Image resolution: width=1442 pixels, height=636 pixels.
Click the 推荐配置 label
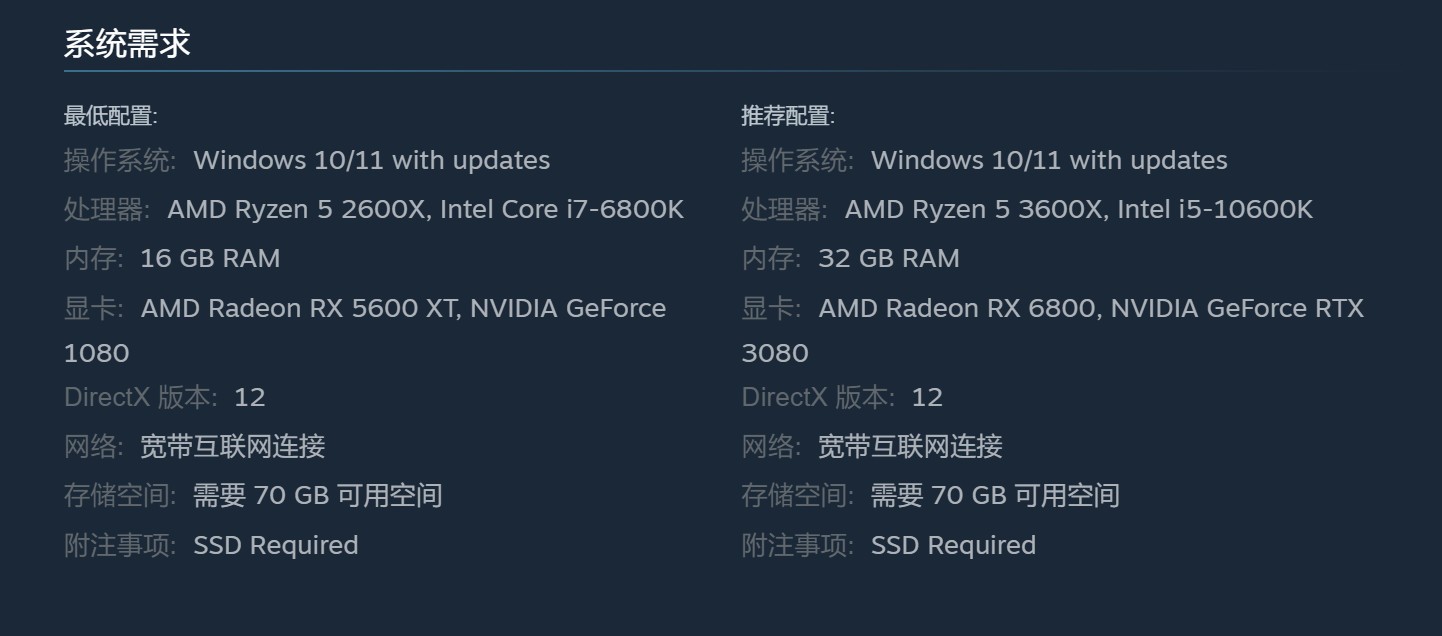tap(787, 116)
